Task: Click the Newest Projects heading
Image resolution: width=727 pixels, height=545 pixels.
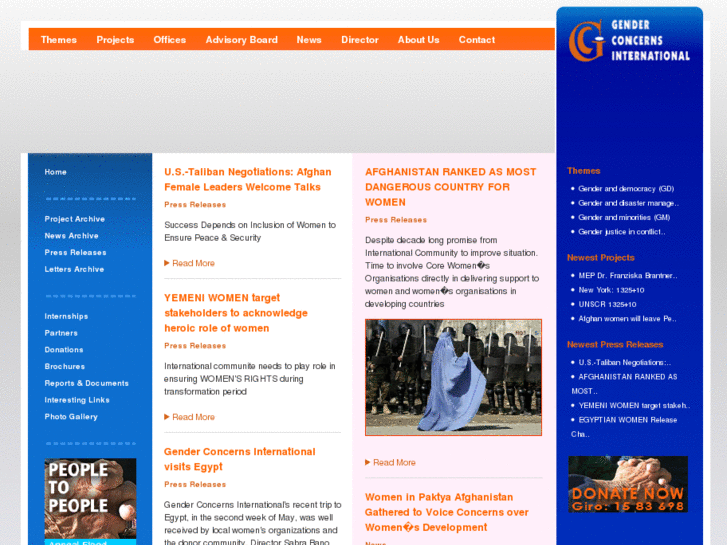Action: coord(600,257)
